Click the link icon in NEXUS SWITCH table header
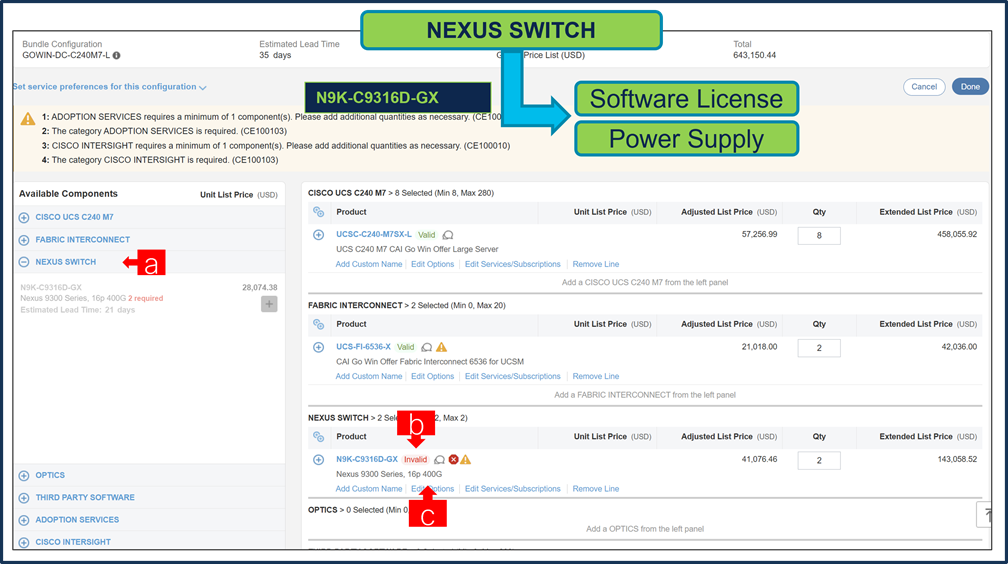The image size is (1008, 564). pos(318,437)
